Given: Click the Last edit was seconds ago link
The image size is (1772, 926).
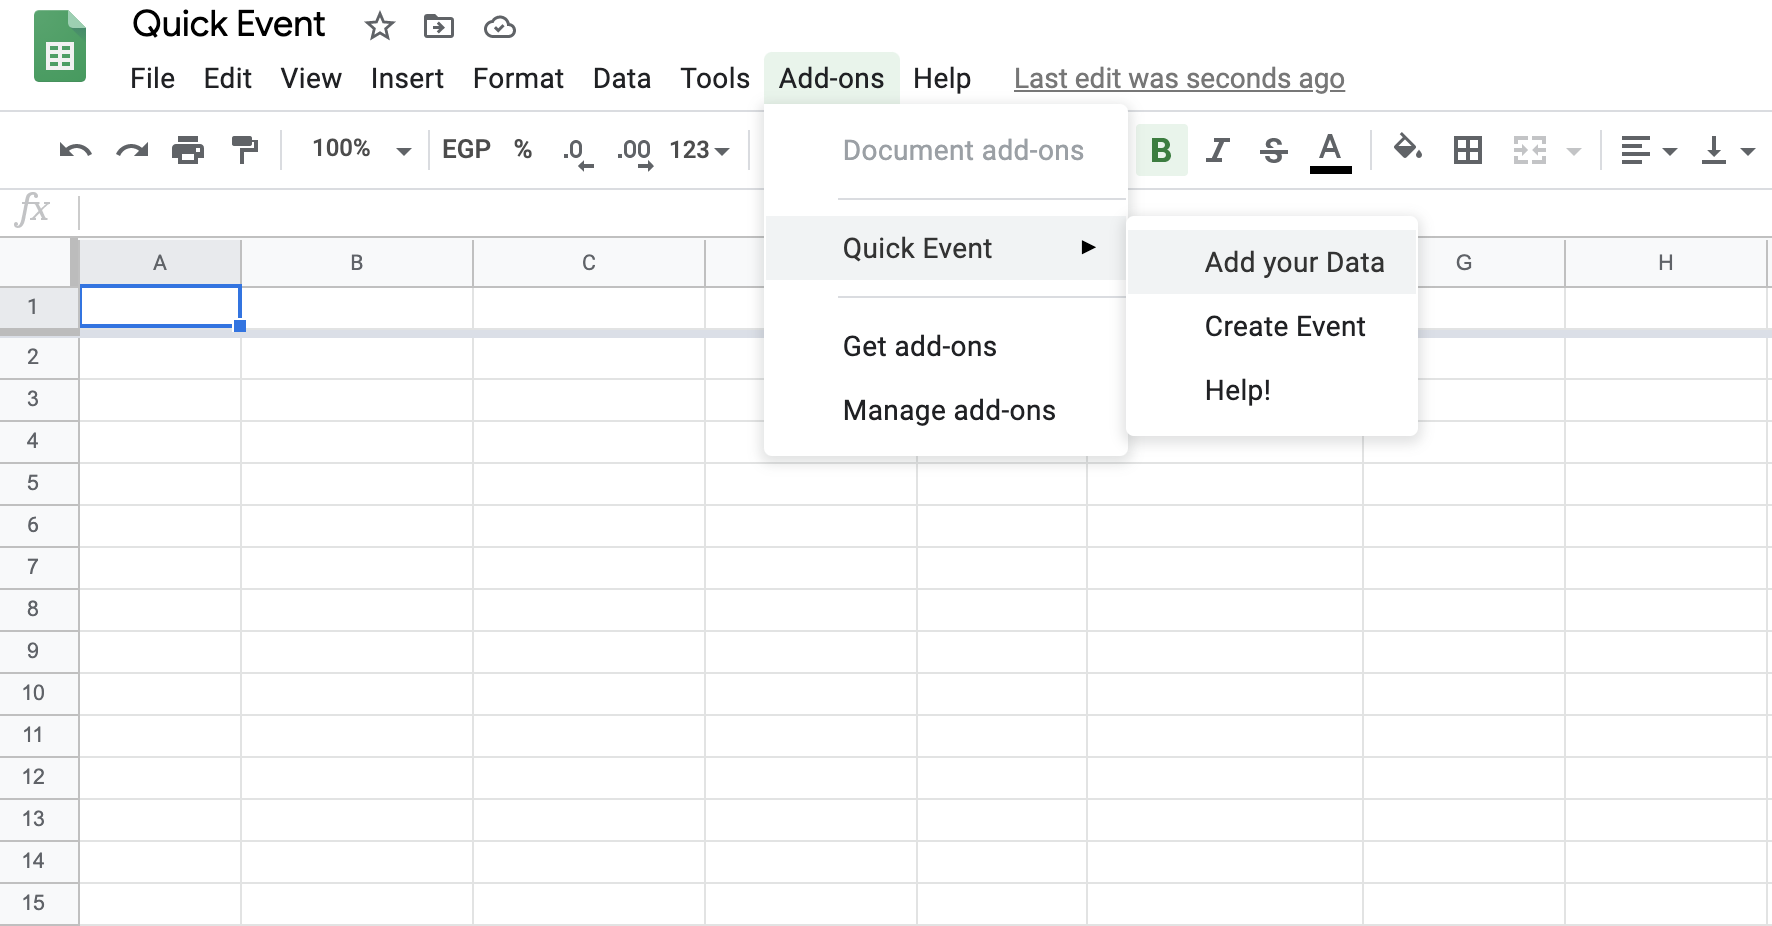Looking at the screenshot, I should point(1179,78).
